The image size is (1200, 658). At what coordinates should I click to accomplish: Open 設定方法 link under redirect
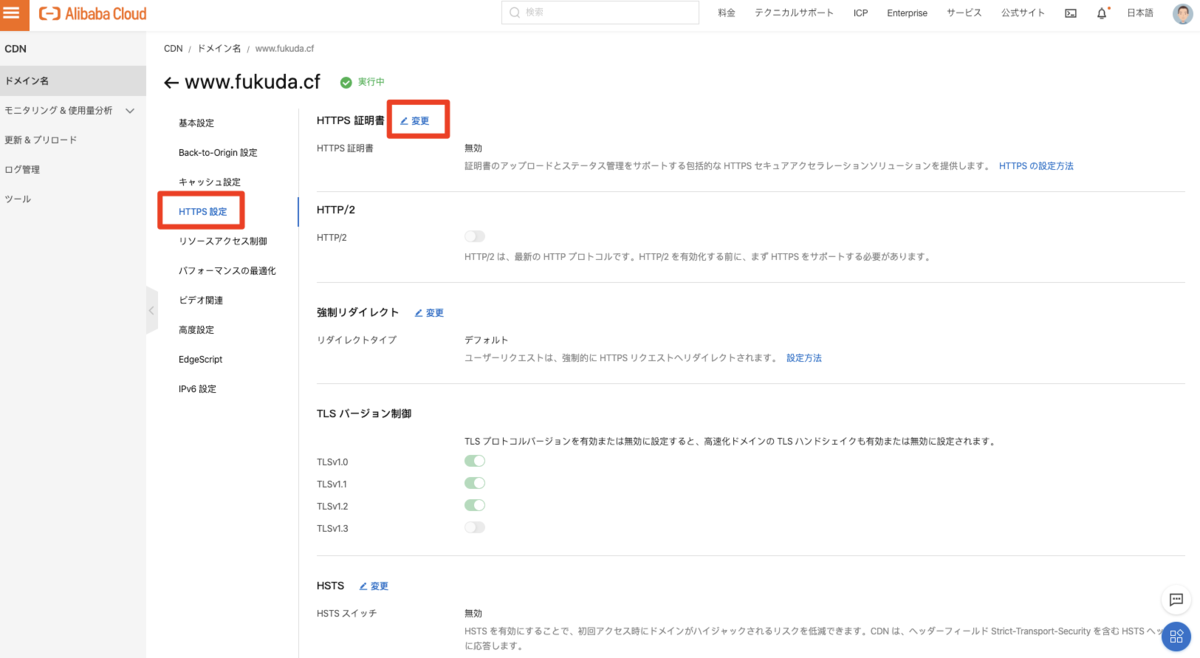coord(804,357)
